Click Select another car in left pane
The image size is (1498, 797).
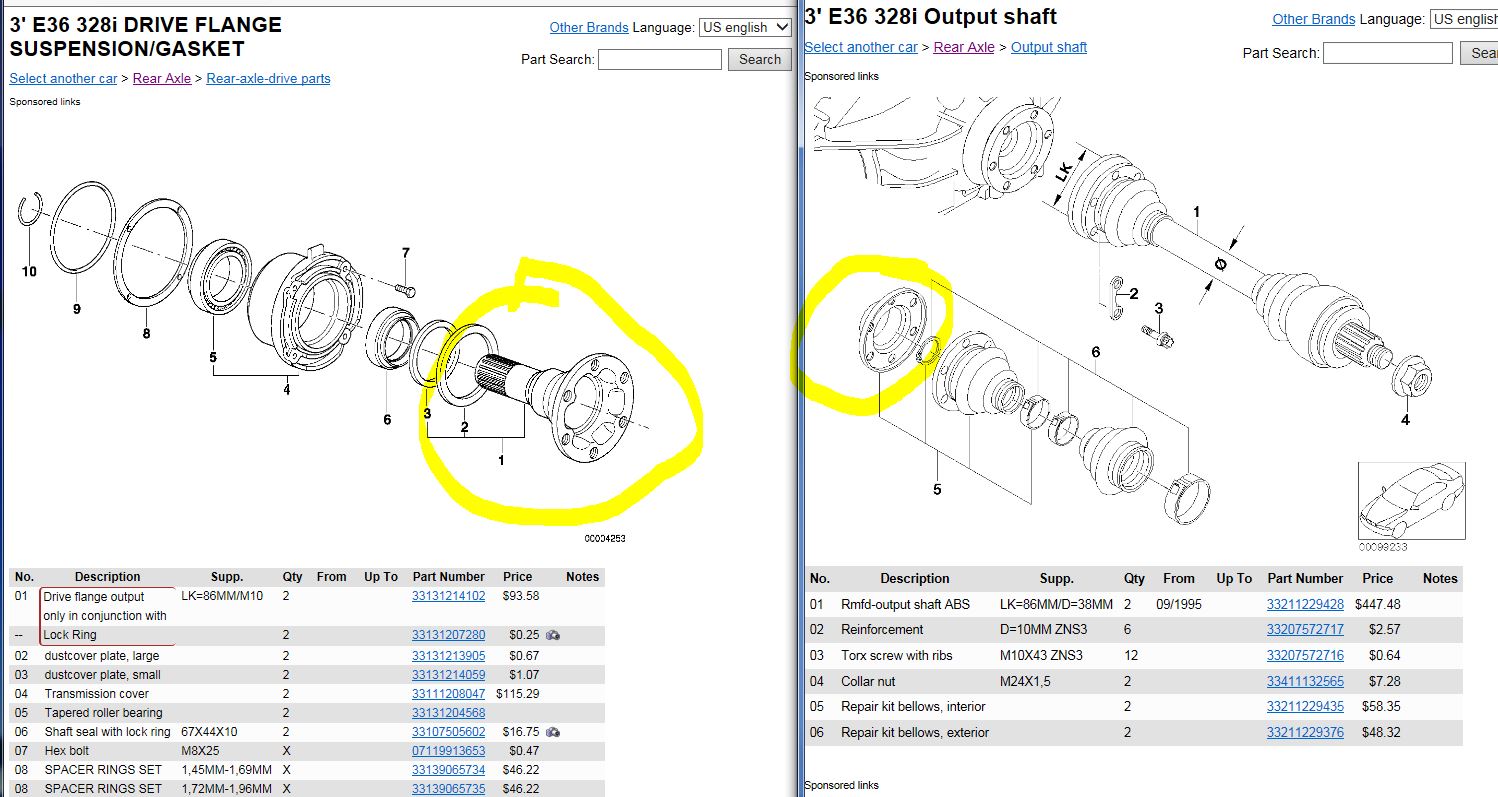63,78
